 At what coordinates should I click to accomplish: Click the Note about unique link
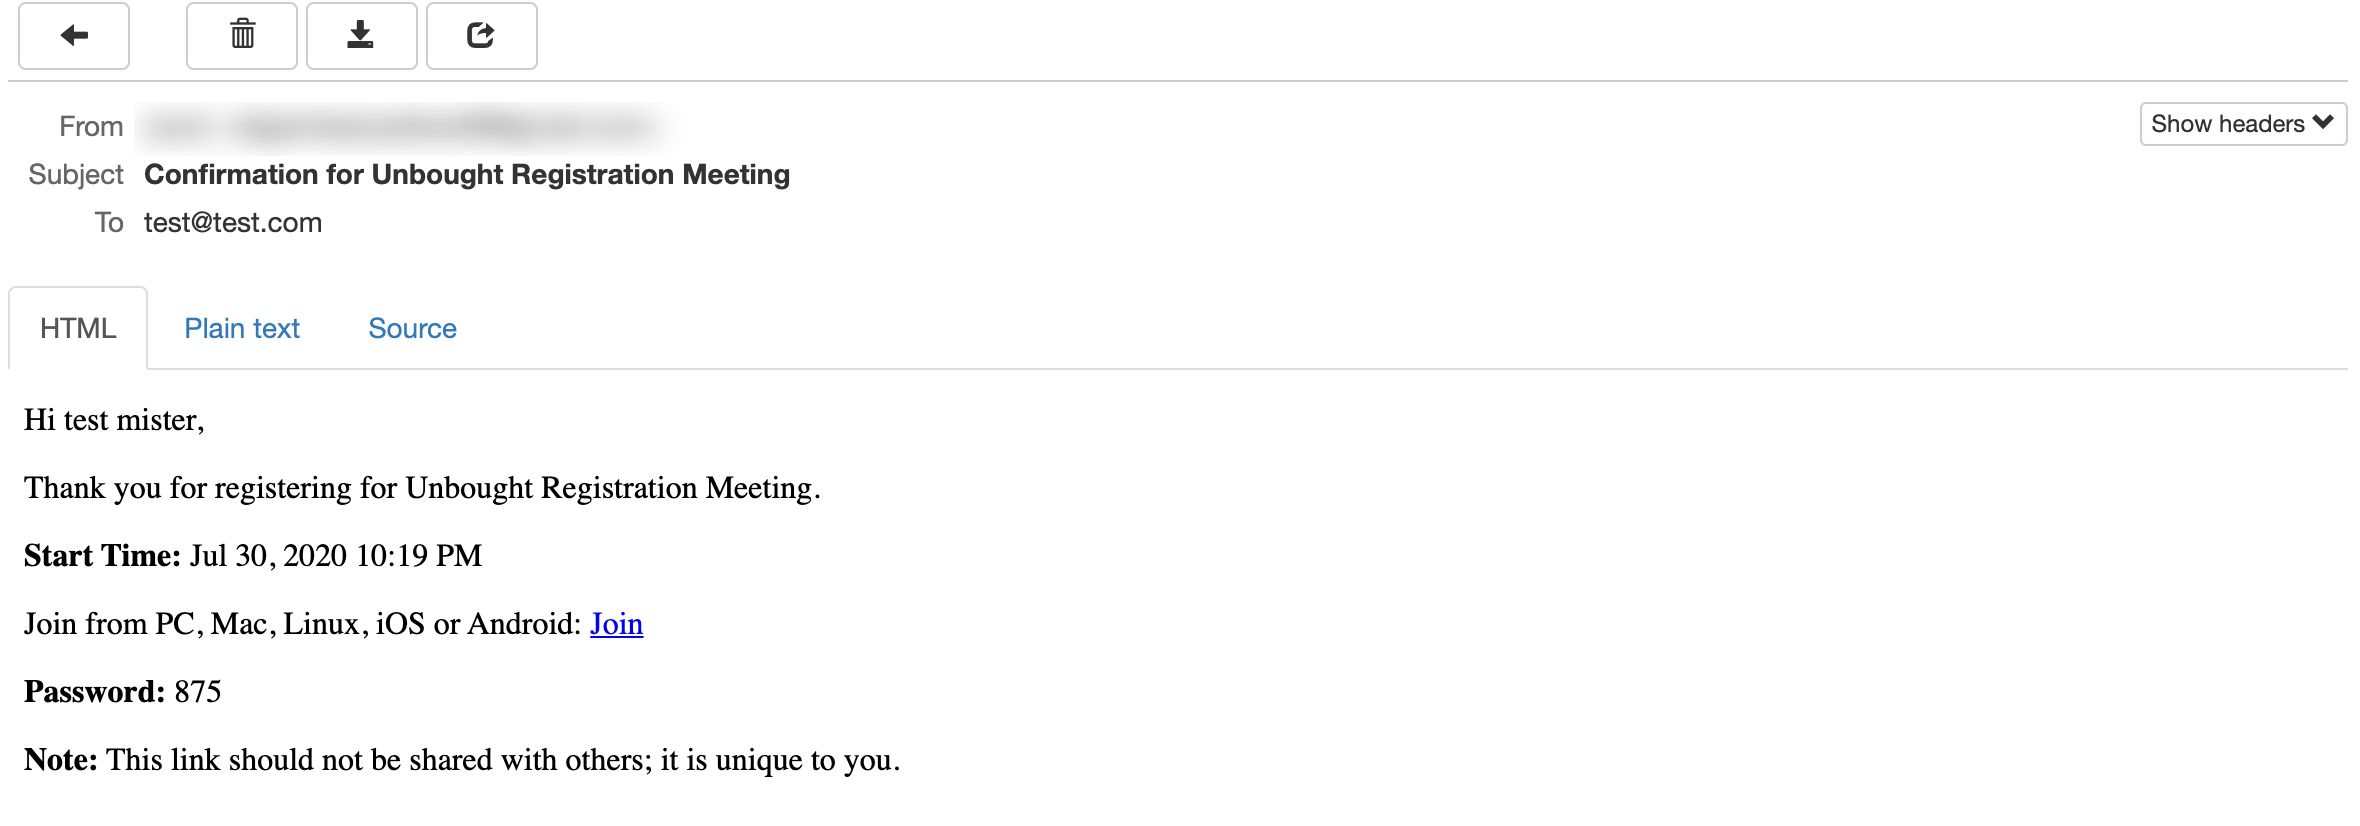462,760
